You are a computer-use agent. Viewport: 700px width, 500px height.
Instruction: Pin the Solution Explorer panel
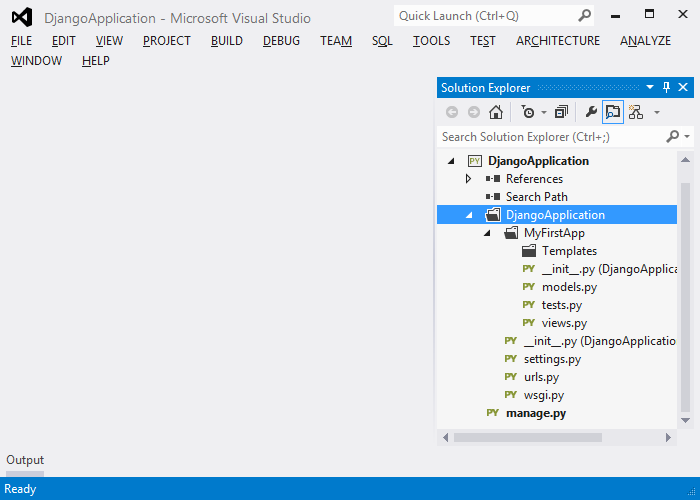666,87
